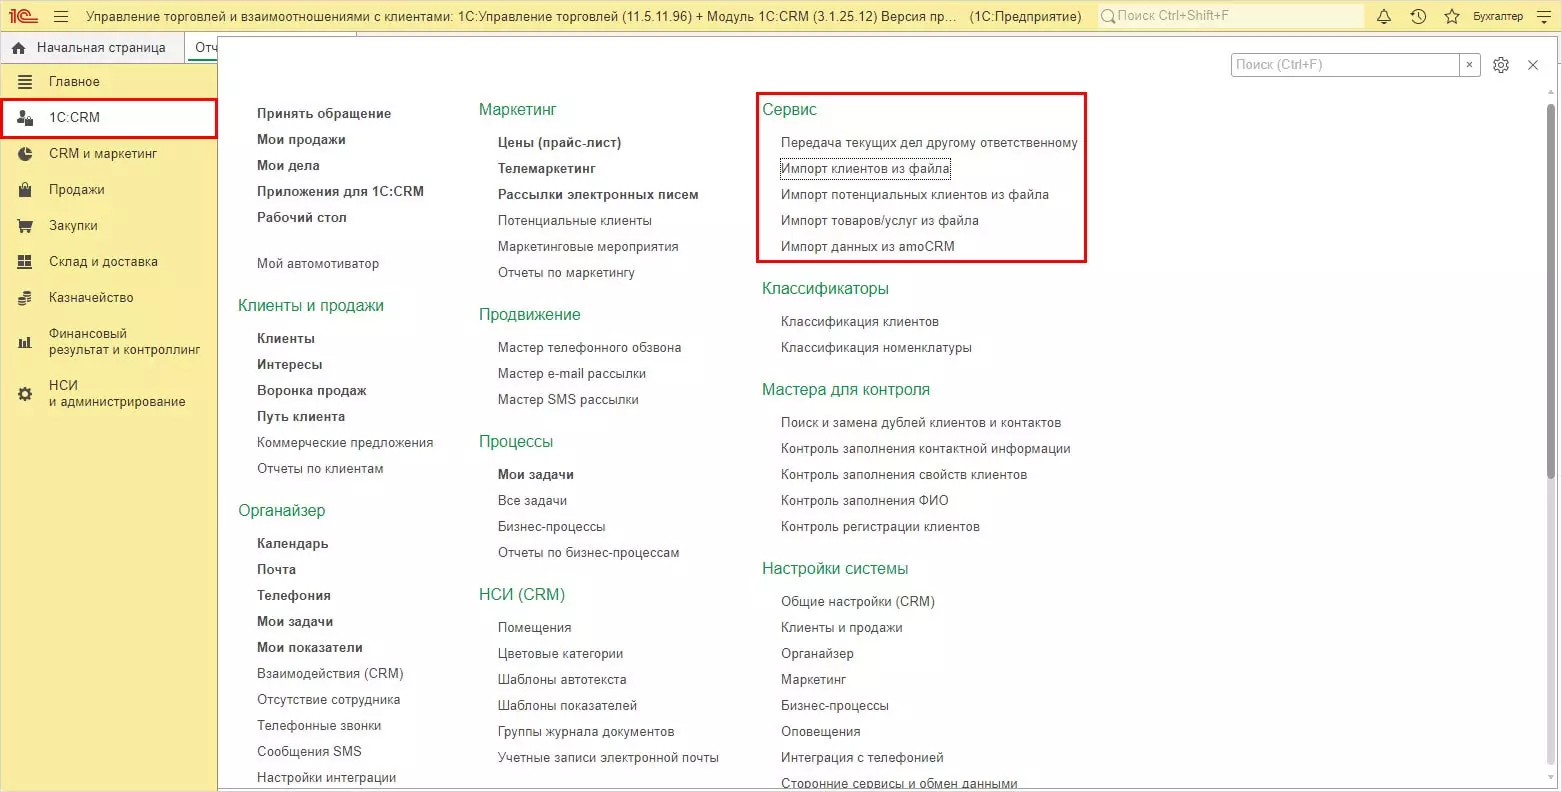The width and height of the screenshot is (1562, 792).
Task: Open Телефония link
Action: tap(294, 596)
